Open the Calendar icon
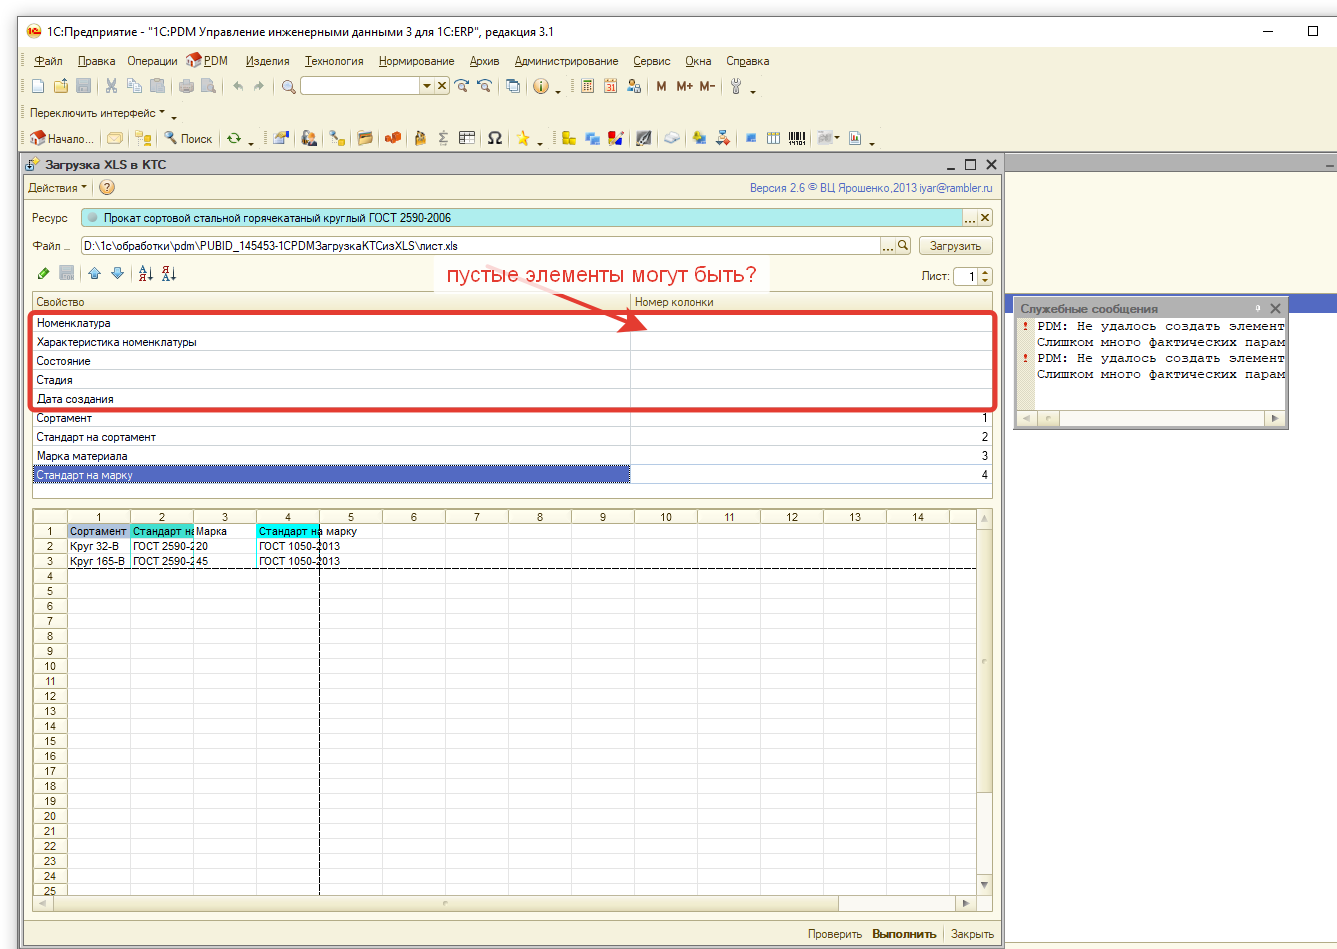Image resolution: width=1337 pixels, height=949 pixels. pyautogui.click(x=610, y=87)
